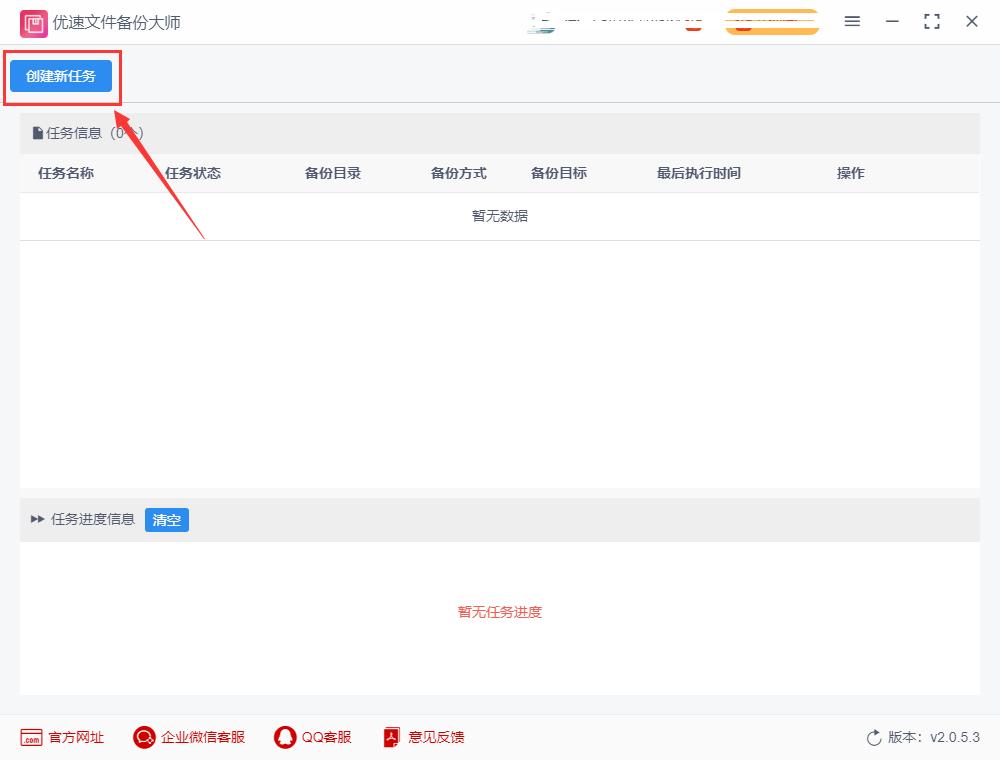Screen dimensions: 1000x760
Task: Click the 企业微信客服 customer service icon
Action: coord(144,737)
